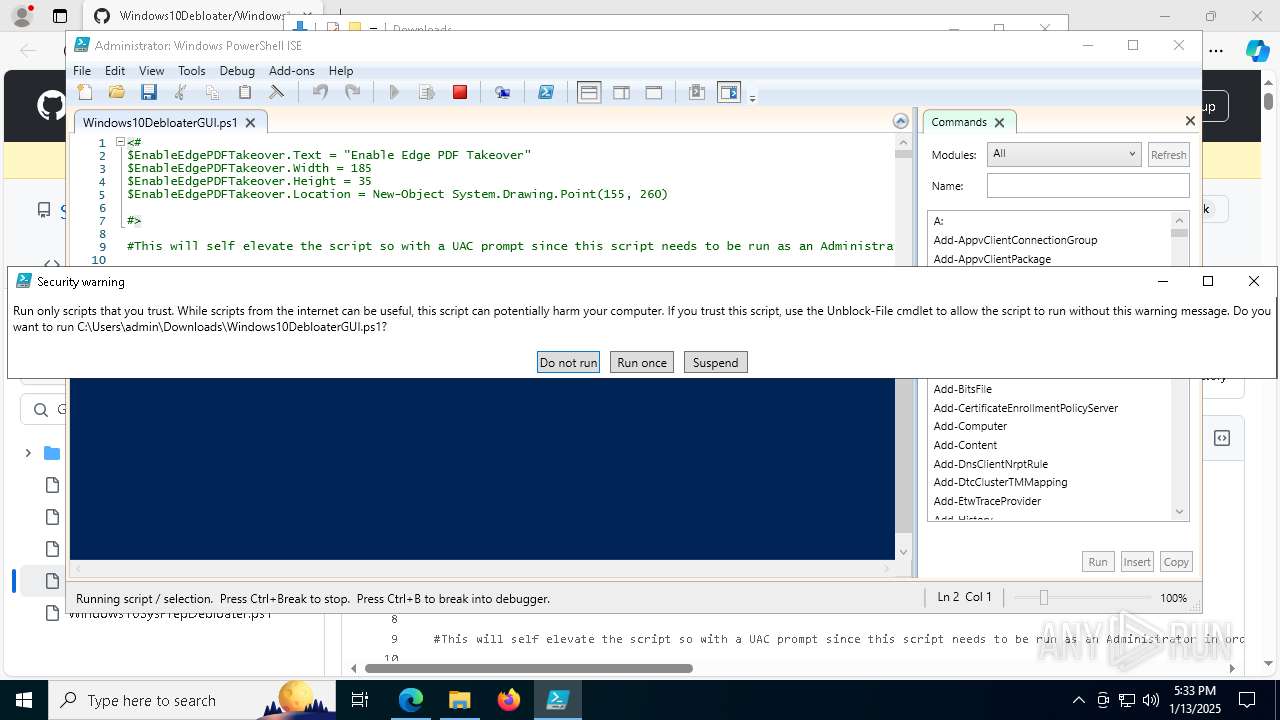Screen dimensions: 1280x720
Task: Open New Remote PowerShell Tab icon
Action: pos(503,92)
